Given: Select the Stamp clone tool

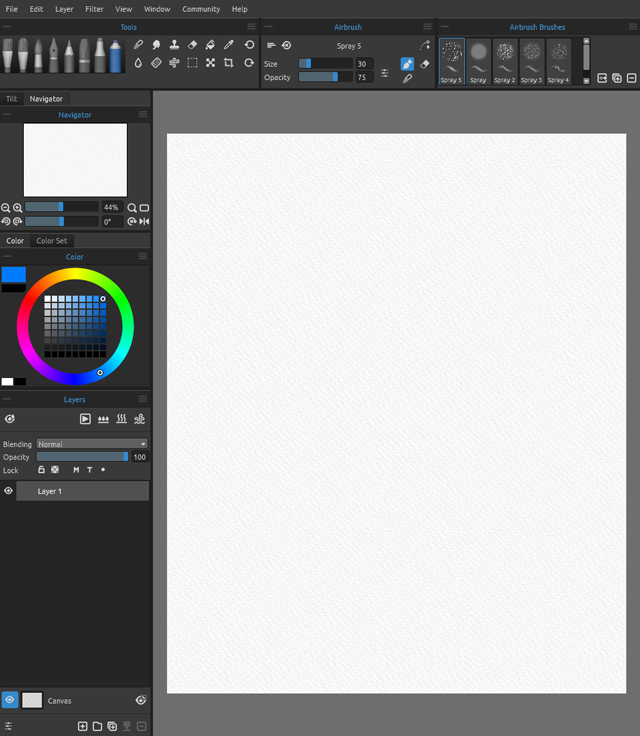Looking at the screenshot, I should (x=174, y=45).
